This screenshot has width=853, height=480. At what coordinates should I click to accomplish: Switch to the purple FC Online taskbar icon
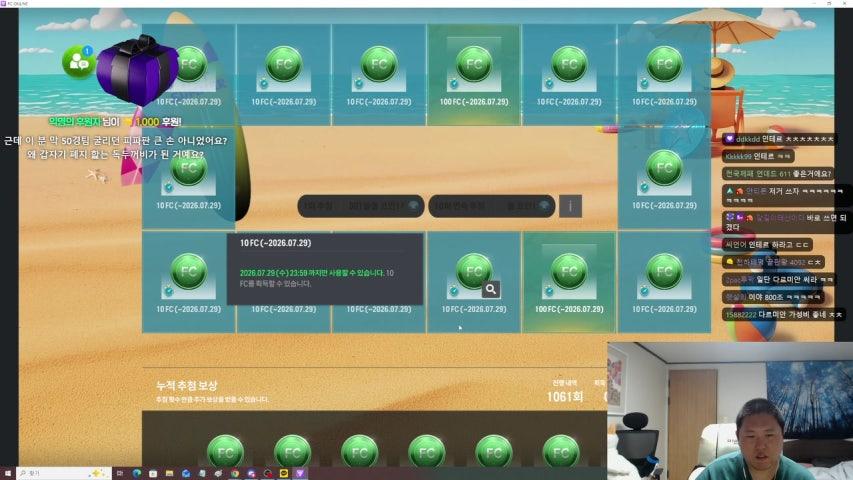click(300, 473)
